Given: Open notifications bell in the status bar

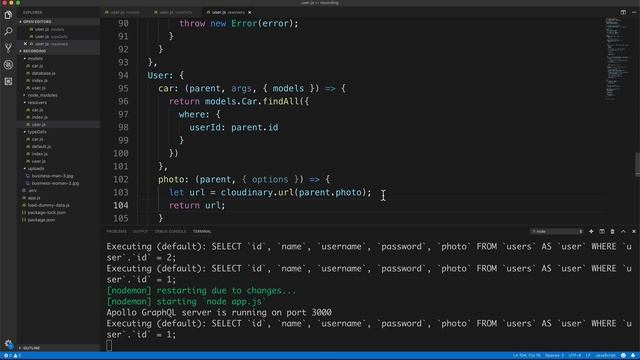Looking at the screenshot, I should (x=633, y=356).
